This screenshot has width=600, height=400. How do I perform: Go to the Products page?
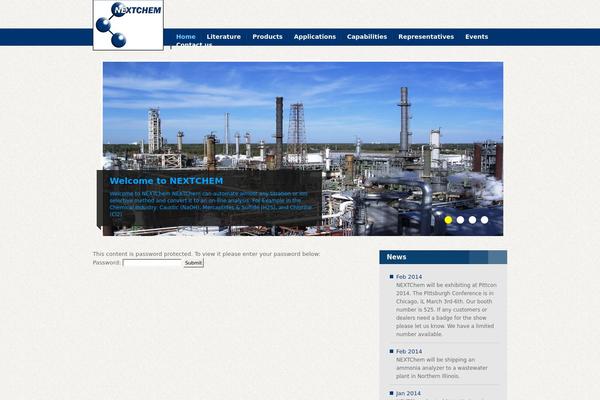coord(267,37)
